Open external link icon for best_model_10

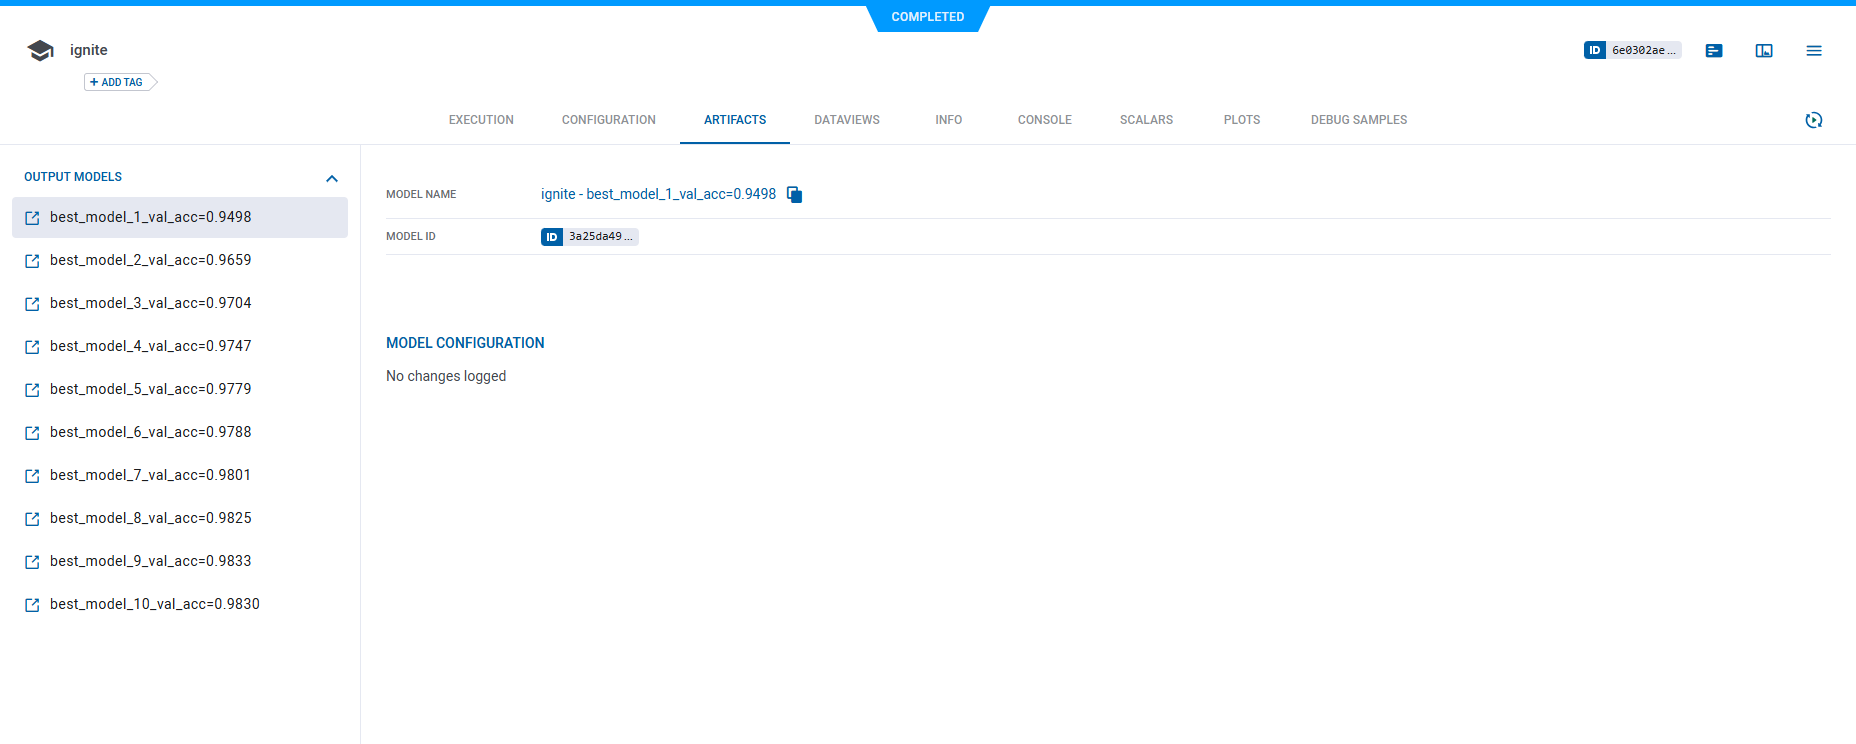click(x=32, y=605)
